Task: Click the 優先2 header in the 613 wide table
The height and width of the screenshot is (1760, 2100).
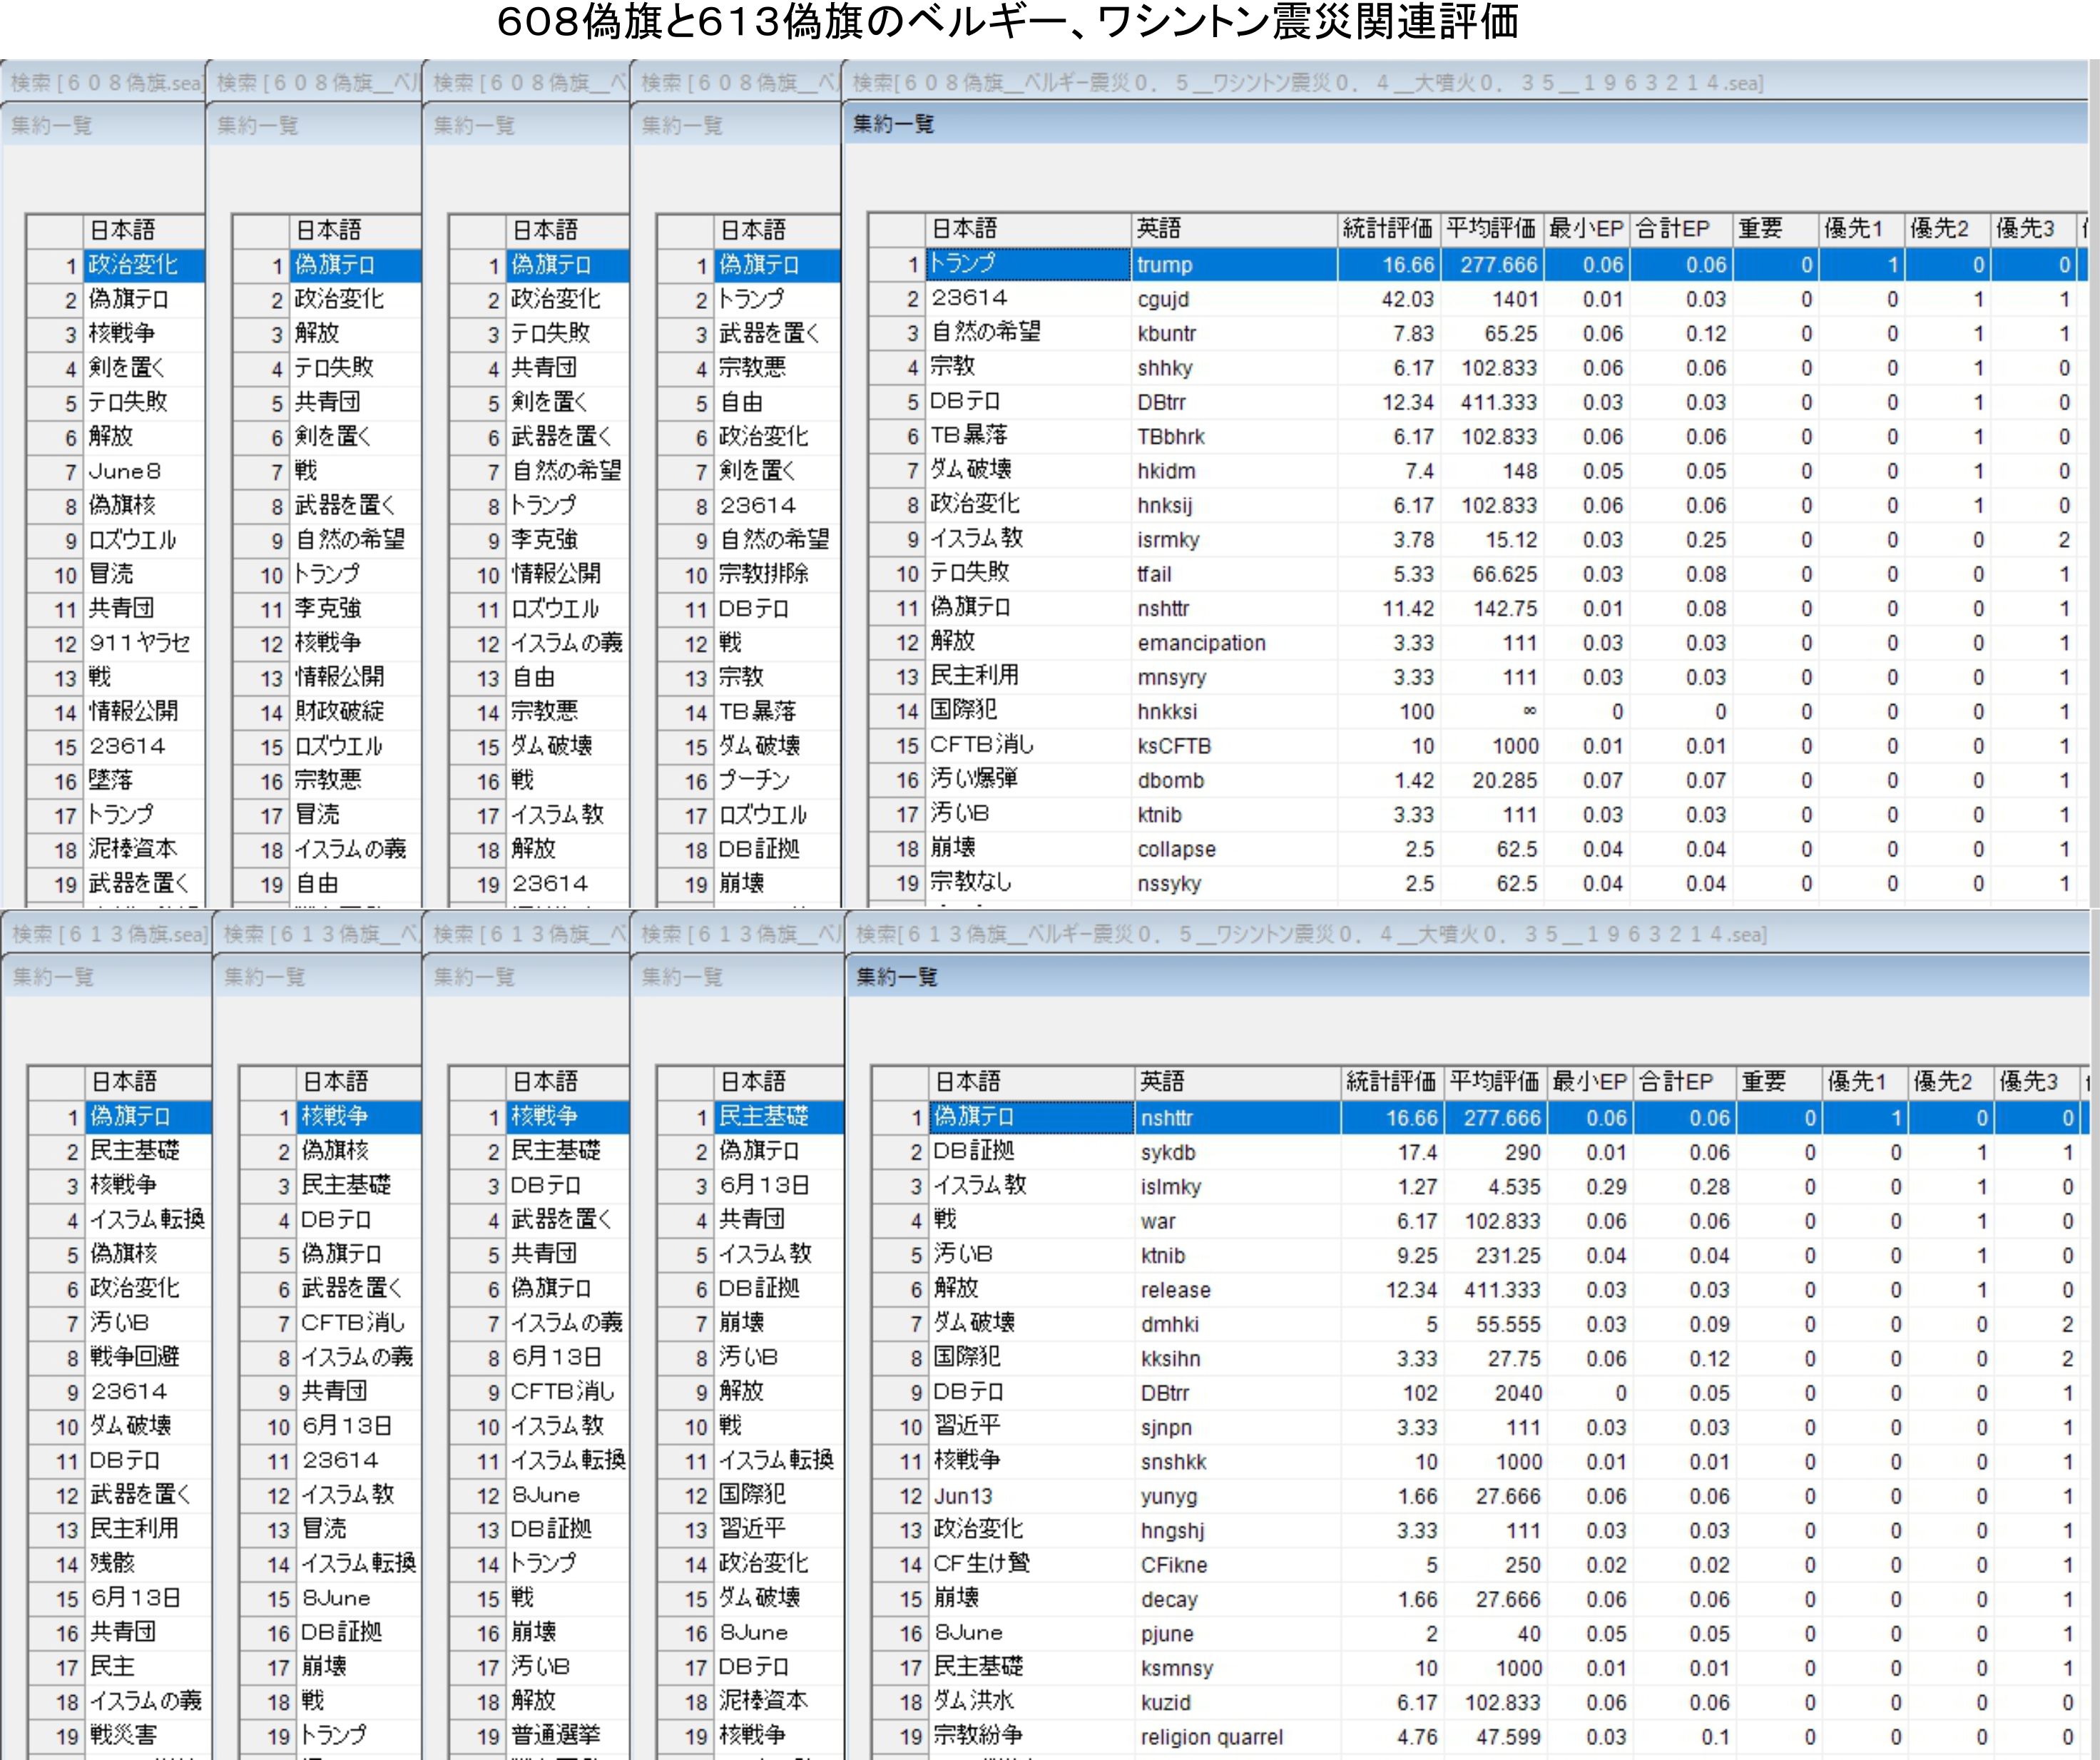Action: tap(1951, 1081)
